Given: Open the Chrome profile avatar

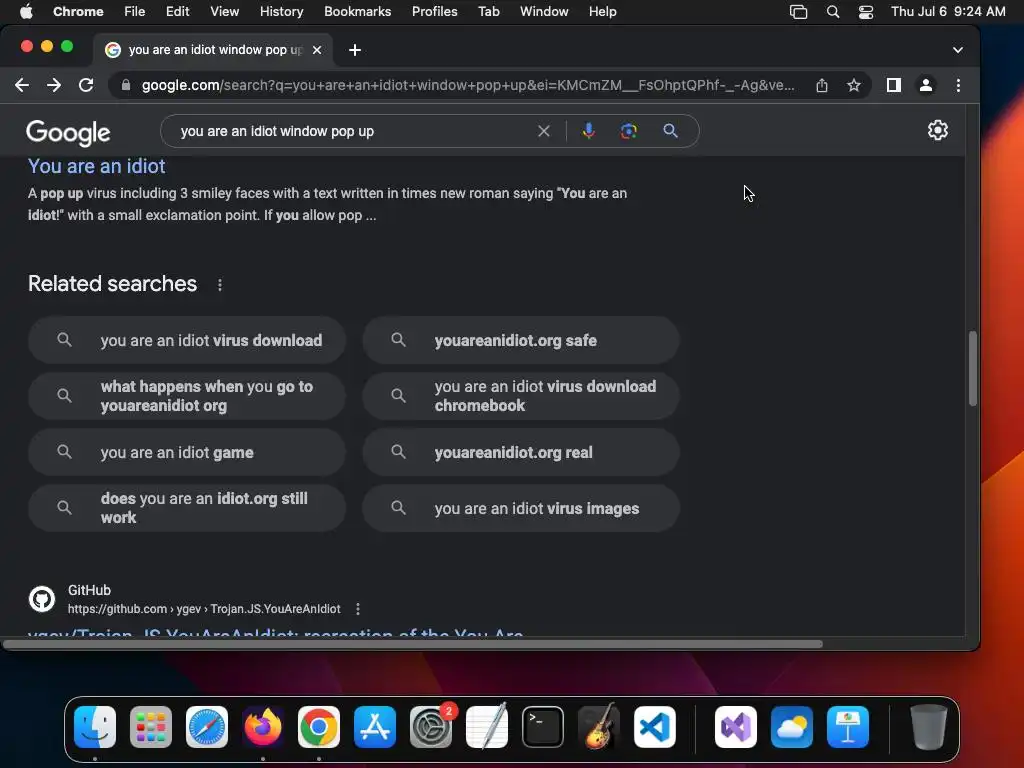Looking at the screenshot, I should click(925, 85).
